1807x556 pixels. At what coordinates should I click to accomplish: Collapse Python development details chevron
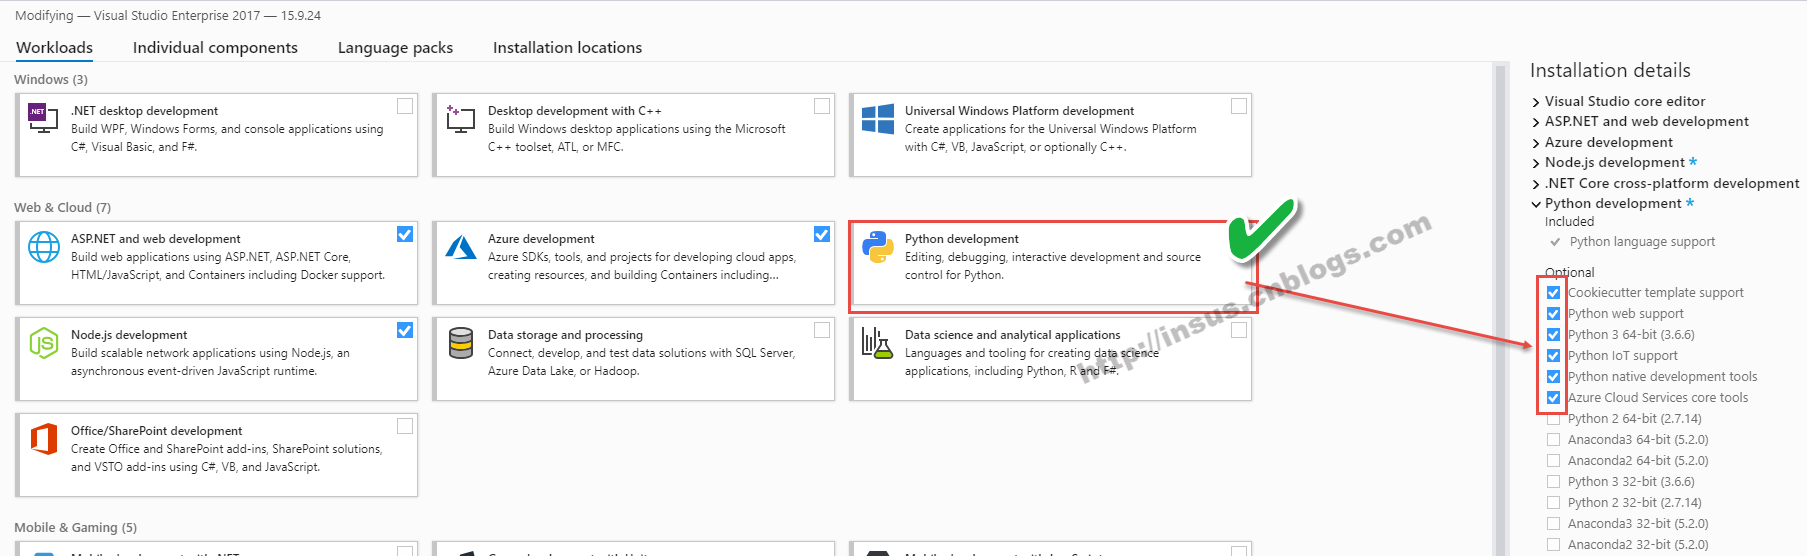coord(1536,204)
